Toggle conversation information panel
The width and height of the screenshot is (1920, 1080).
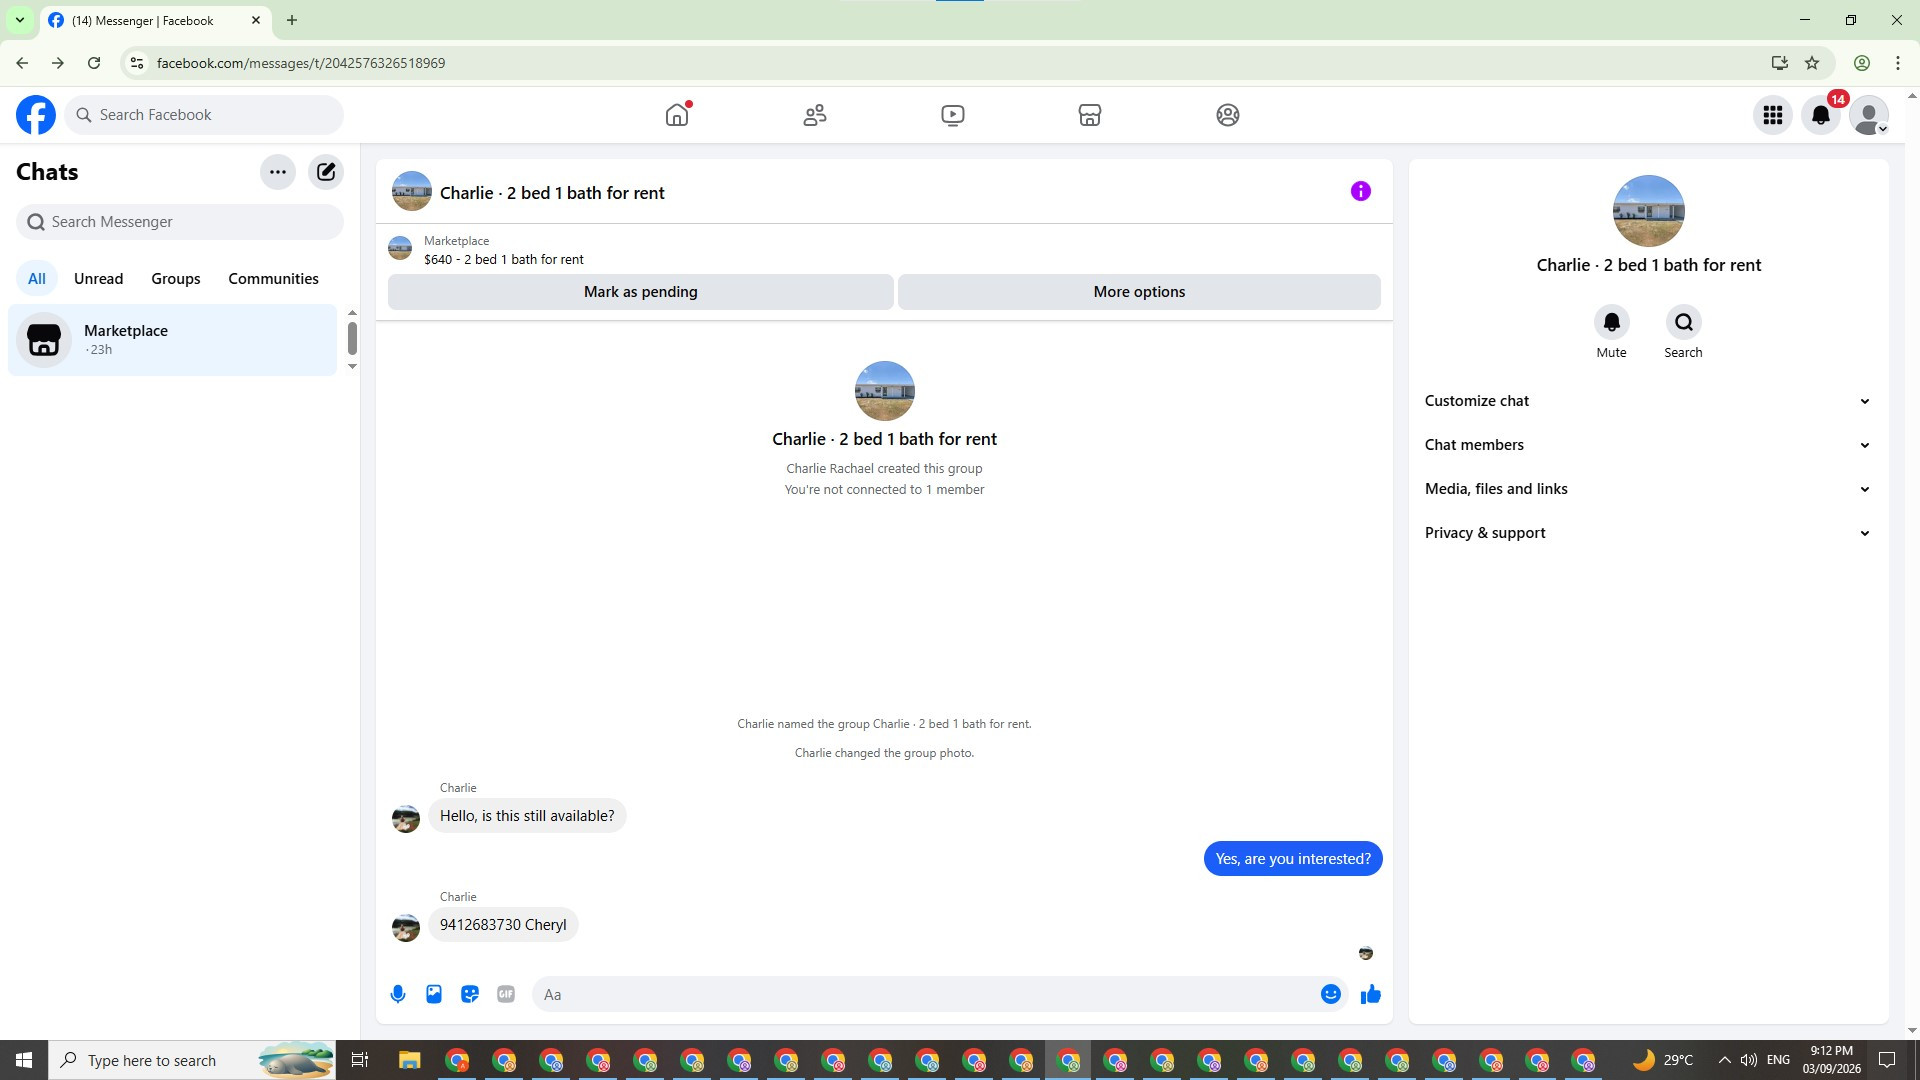(x=1360, y=191)
